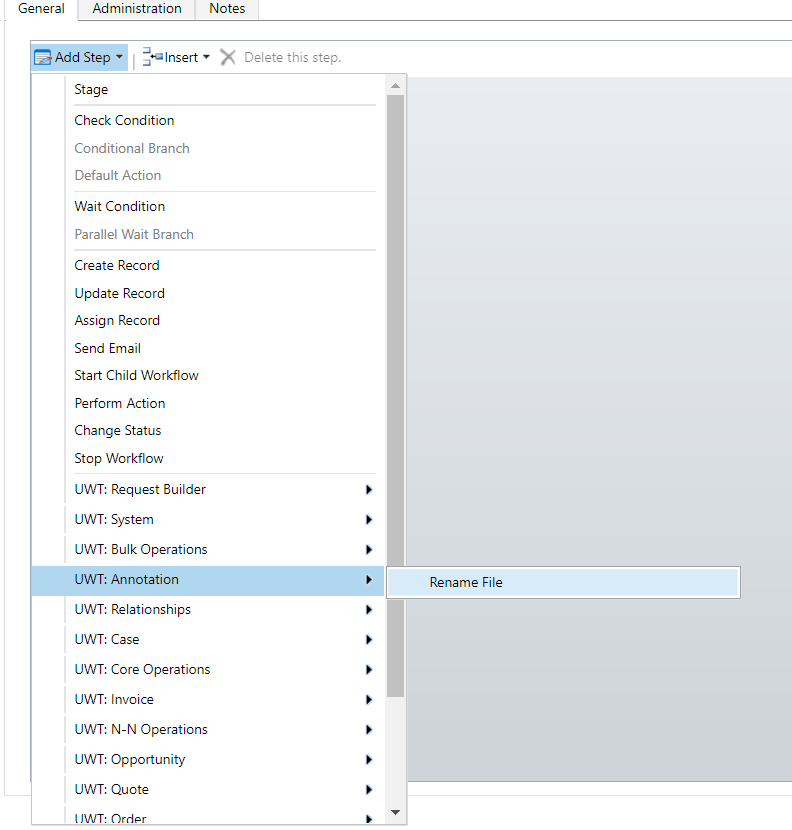Viewport: 792px width, 830px height.
Task: Click Rename File in the submenu
Action: [x=563, y=583]
